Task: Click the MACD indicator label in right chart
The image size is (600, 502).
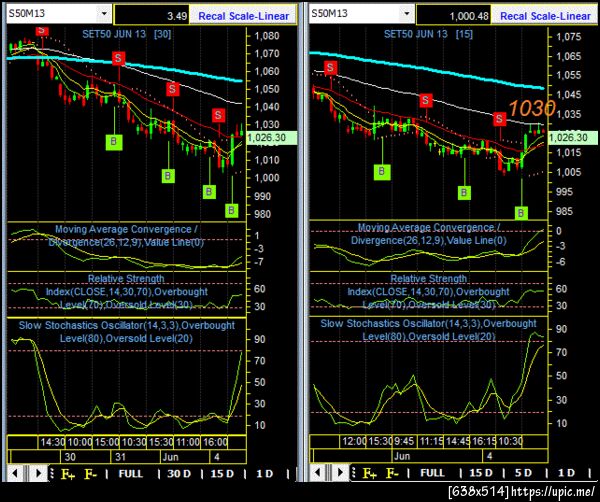Action: (x=429, y=234)
